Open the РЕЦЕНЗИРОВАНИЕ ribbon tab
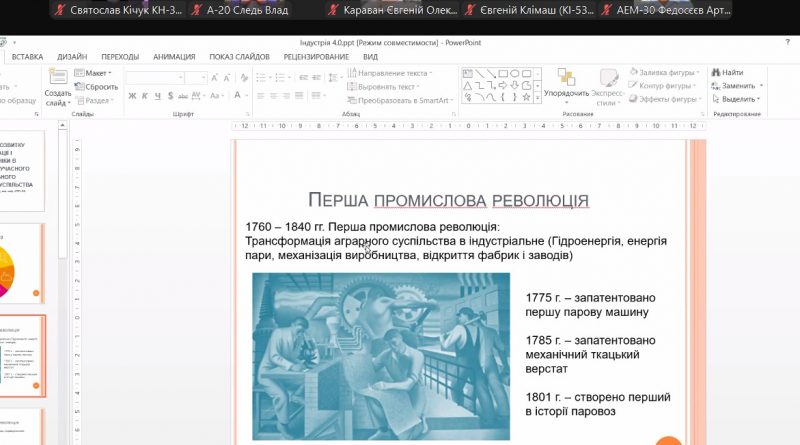Viewport: 800px width, 445px height. (316, 57)
